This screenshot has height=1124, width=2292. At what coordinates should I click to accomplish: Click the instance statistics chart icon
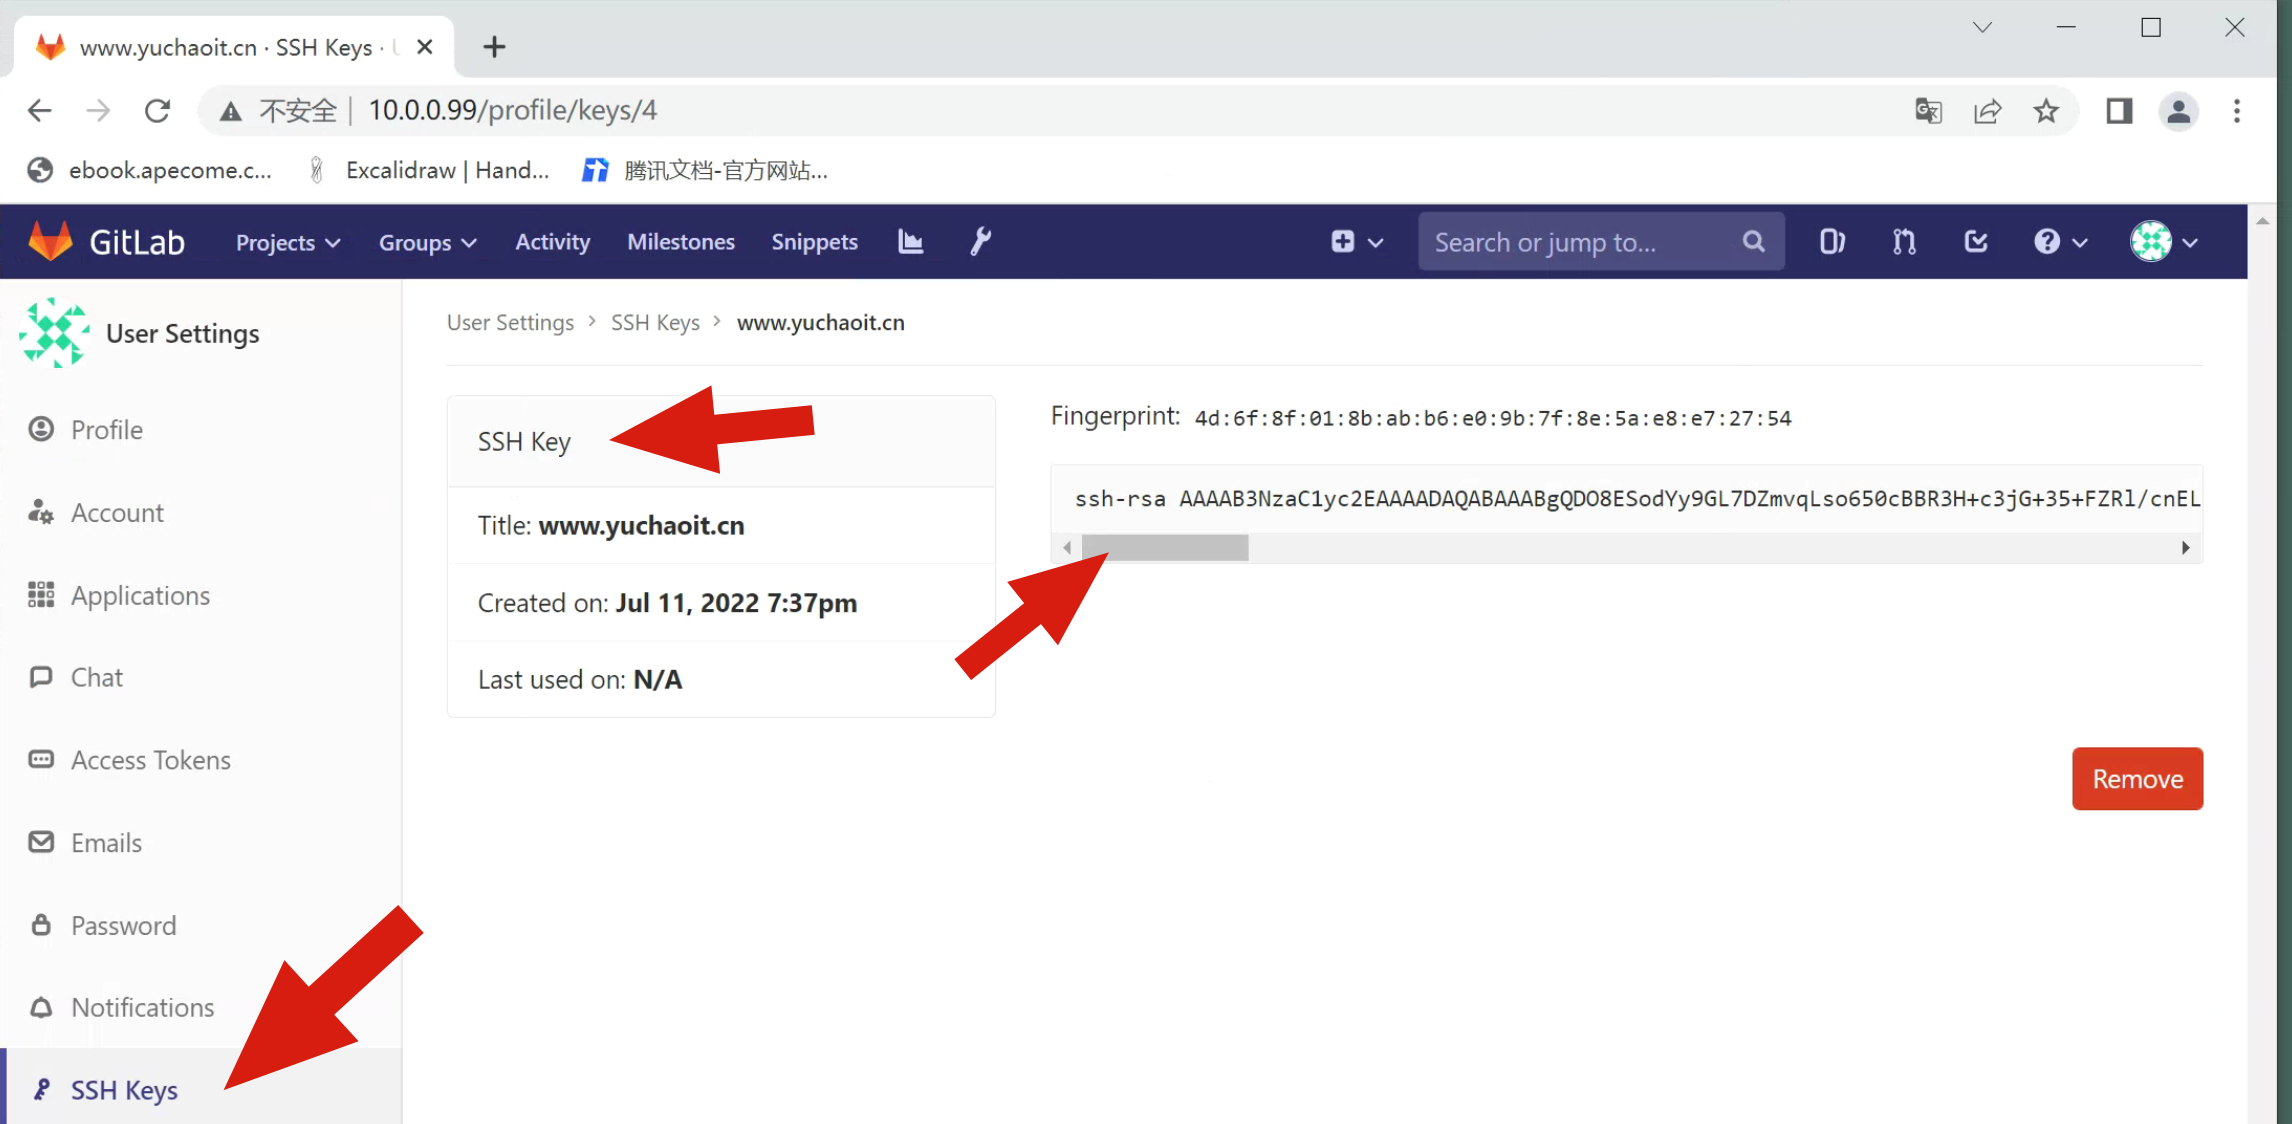[910, 241]
